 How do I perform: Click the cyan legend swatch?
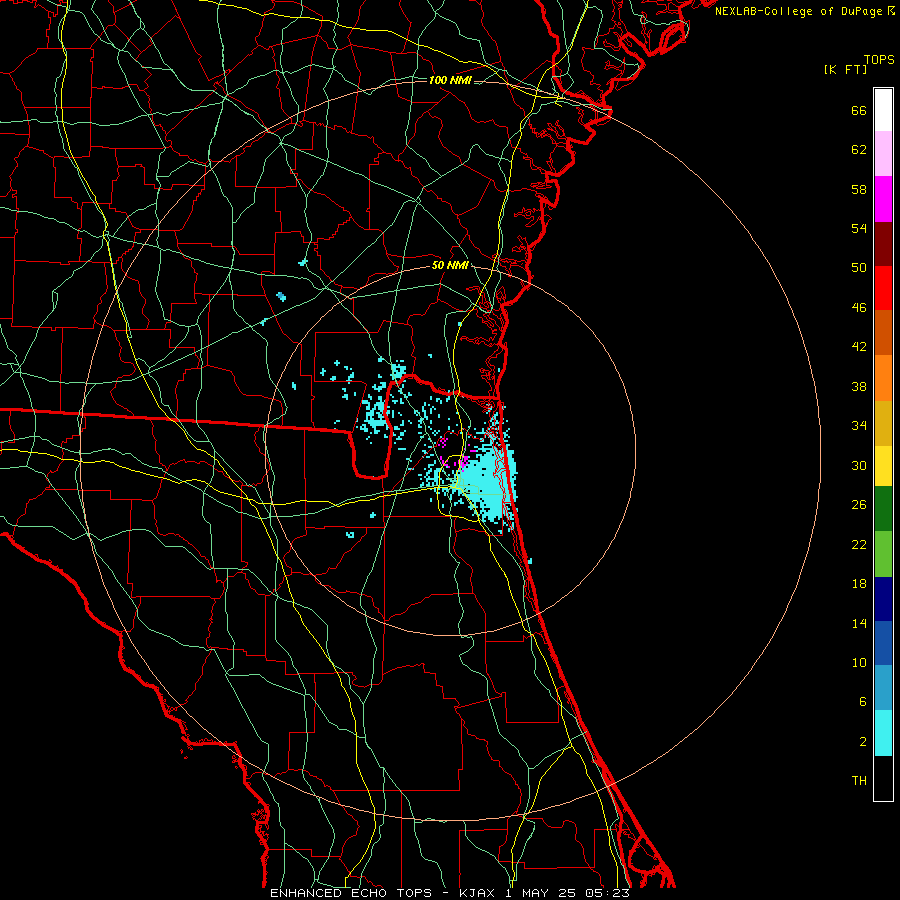[883, 733]
